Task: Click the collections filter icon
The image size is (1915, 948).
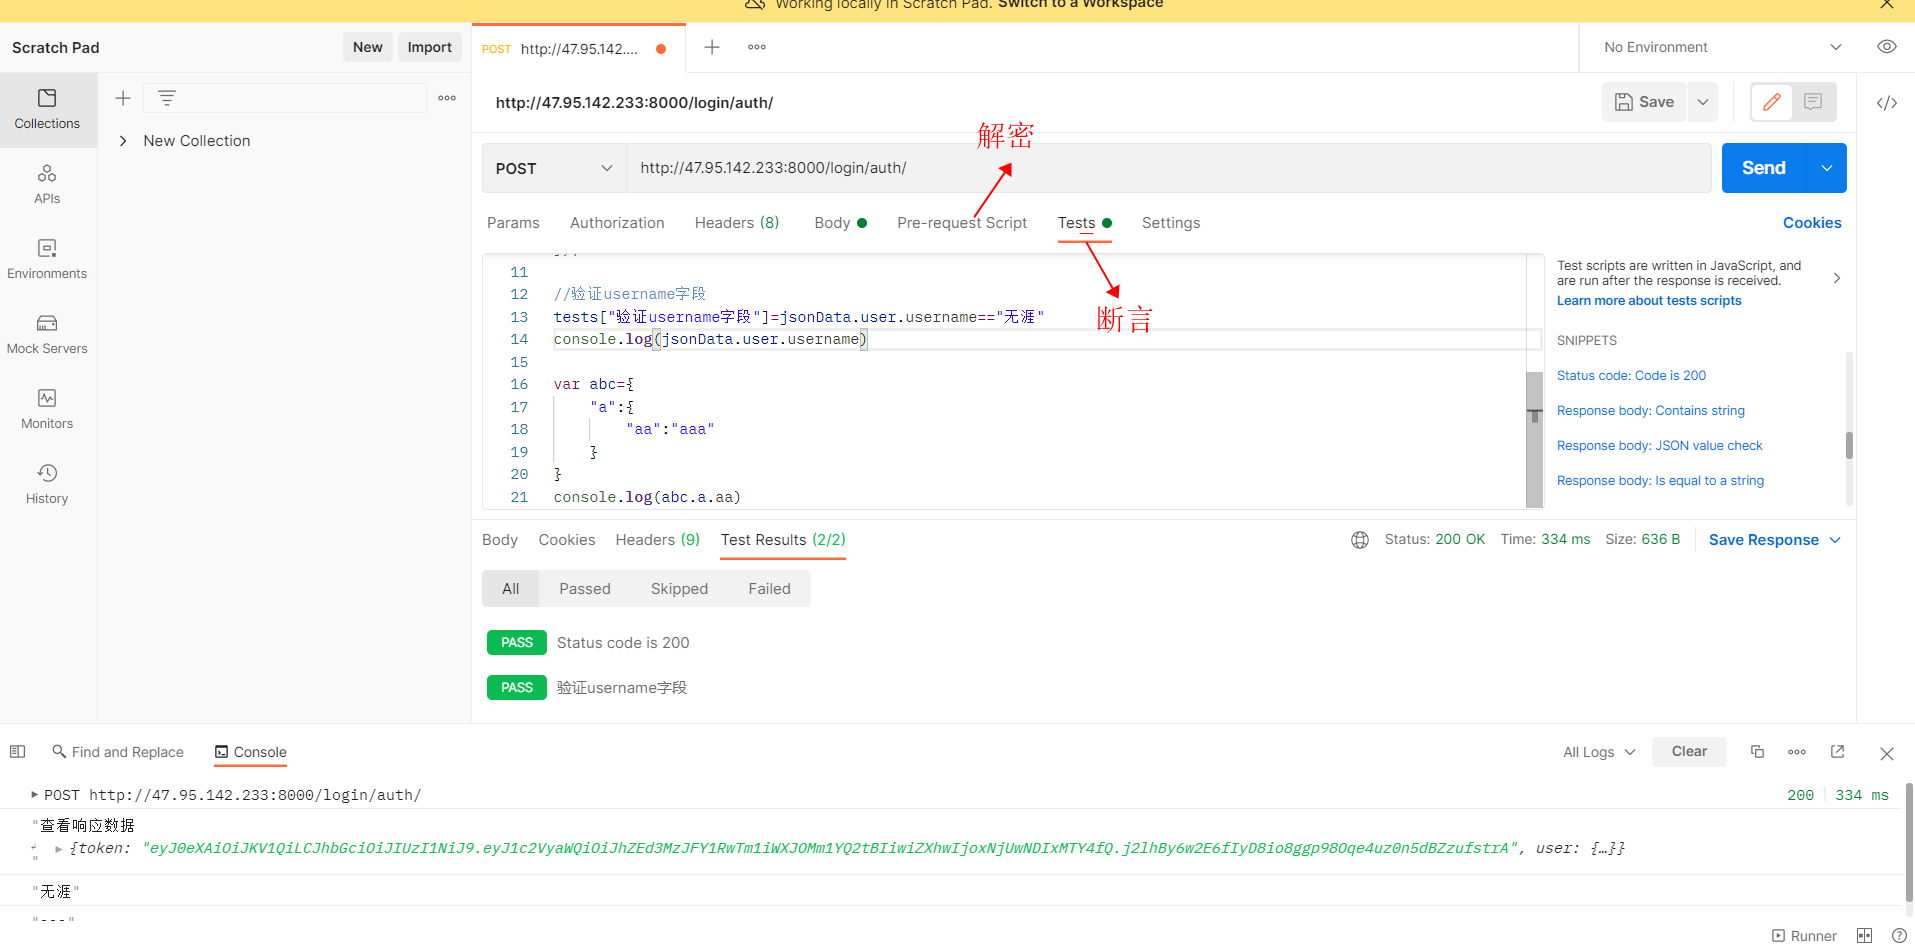Action: coord(167,98)
